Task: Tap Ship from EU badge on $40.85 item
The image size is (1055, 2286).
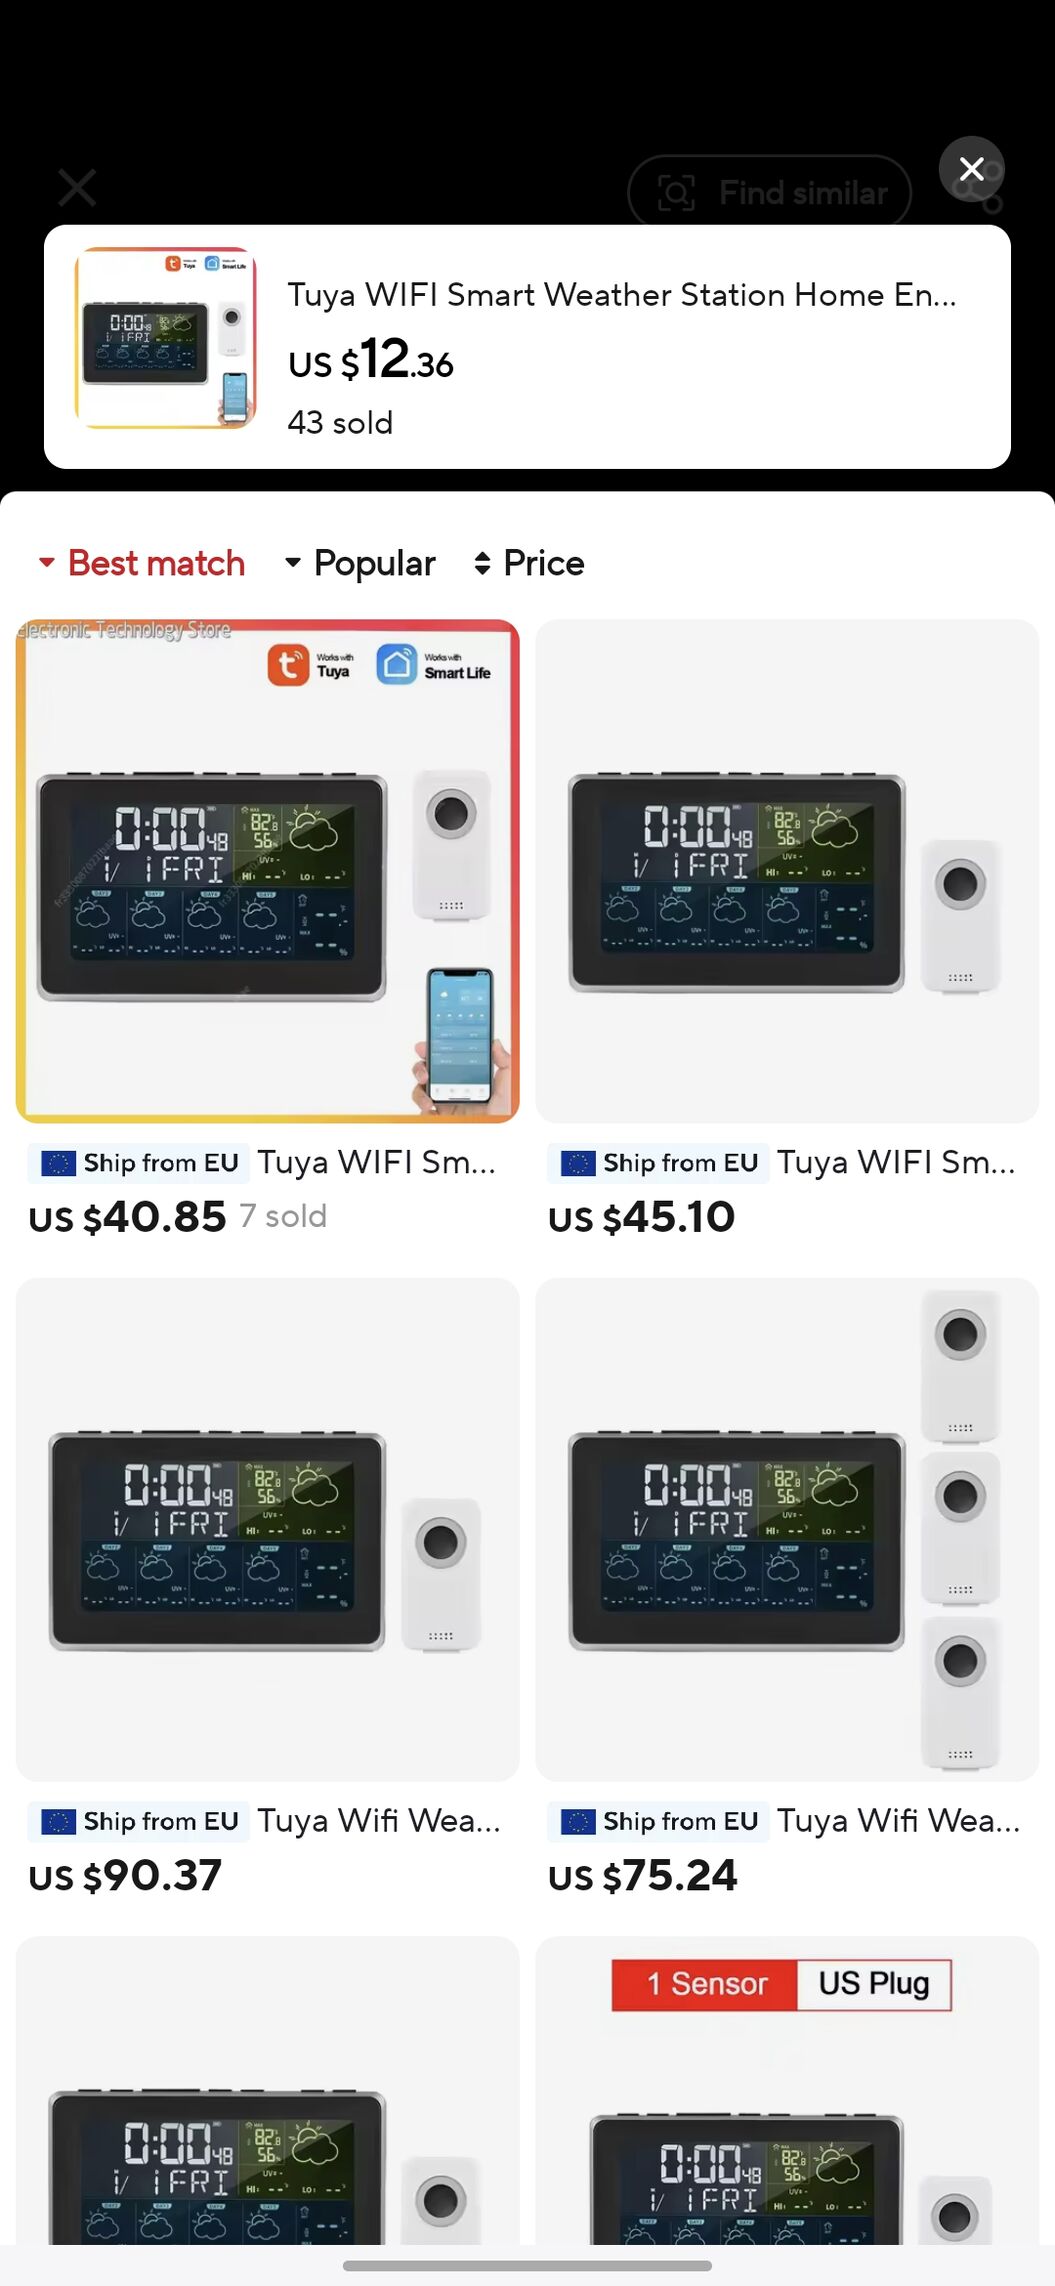Action: click(139, 1163)
